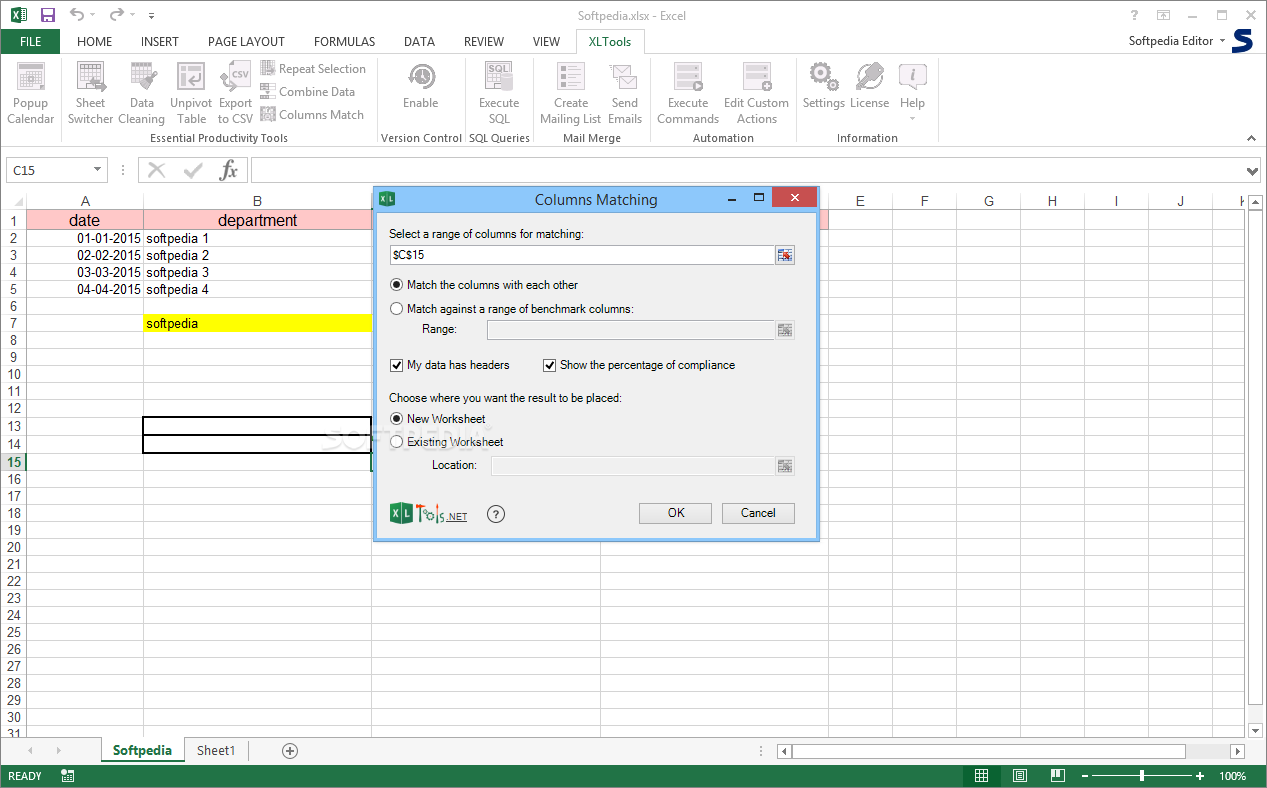Click OK in Columns Matching dialog

(676, 513)
